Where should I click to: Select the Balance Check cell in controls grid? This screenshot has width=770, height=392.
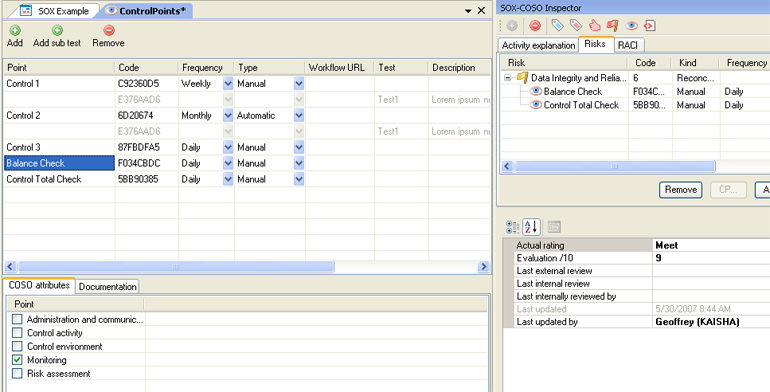click(59, 163)
